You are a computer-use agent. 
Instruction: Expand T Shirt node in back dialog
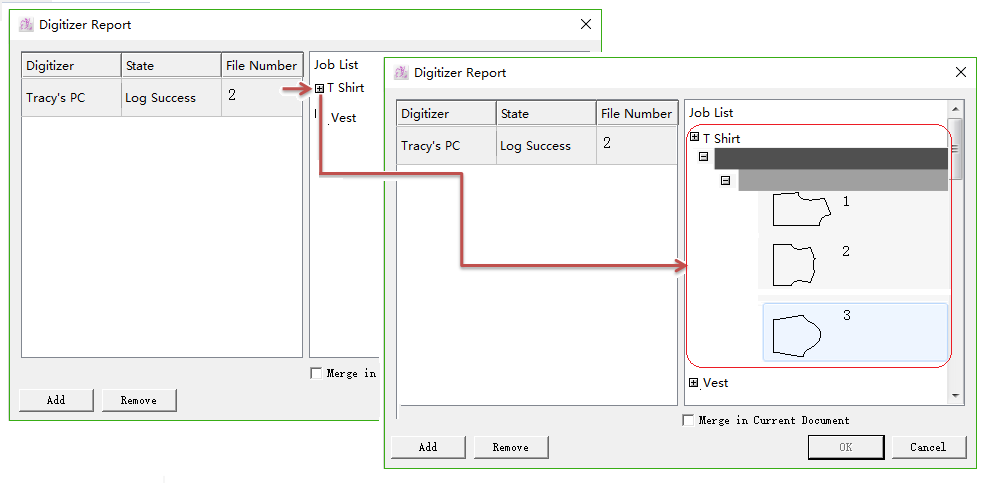(x=319, y=88)
